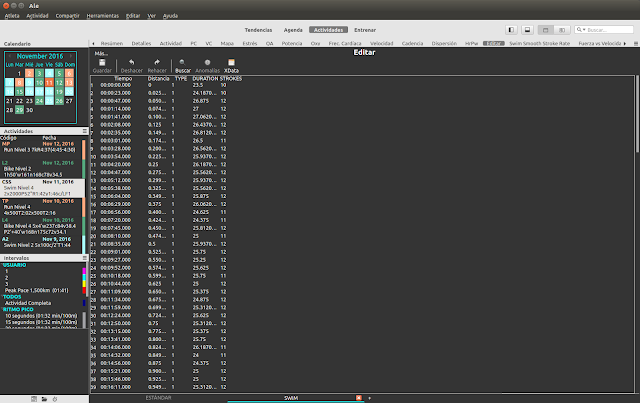This screenshot has width=640, height=403.
Task: Click magenta color swatch of interval 1
Action: tap(84, 271)
